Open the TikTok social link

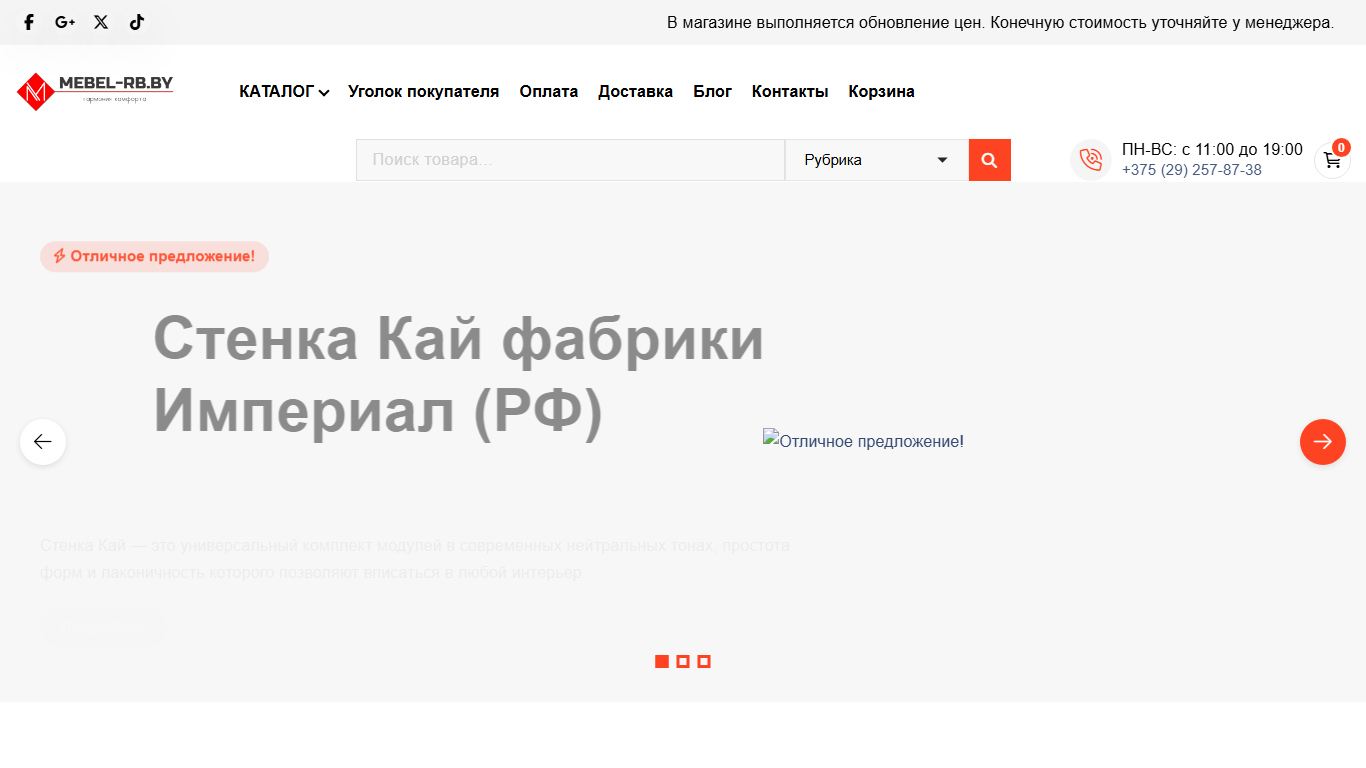pos(137,22)
